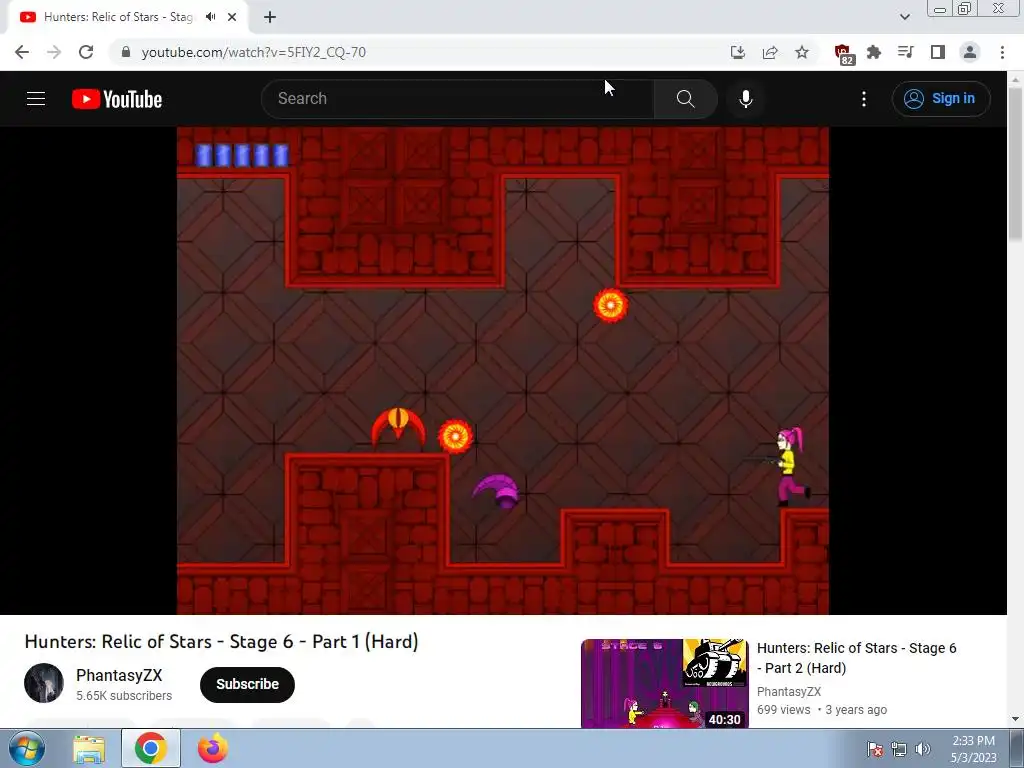Open the YouTube guide hamburger menu

coord(36,99)
